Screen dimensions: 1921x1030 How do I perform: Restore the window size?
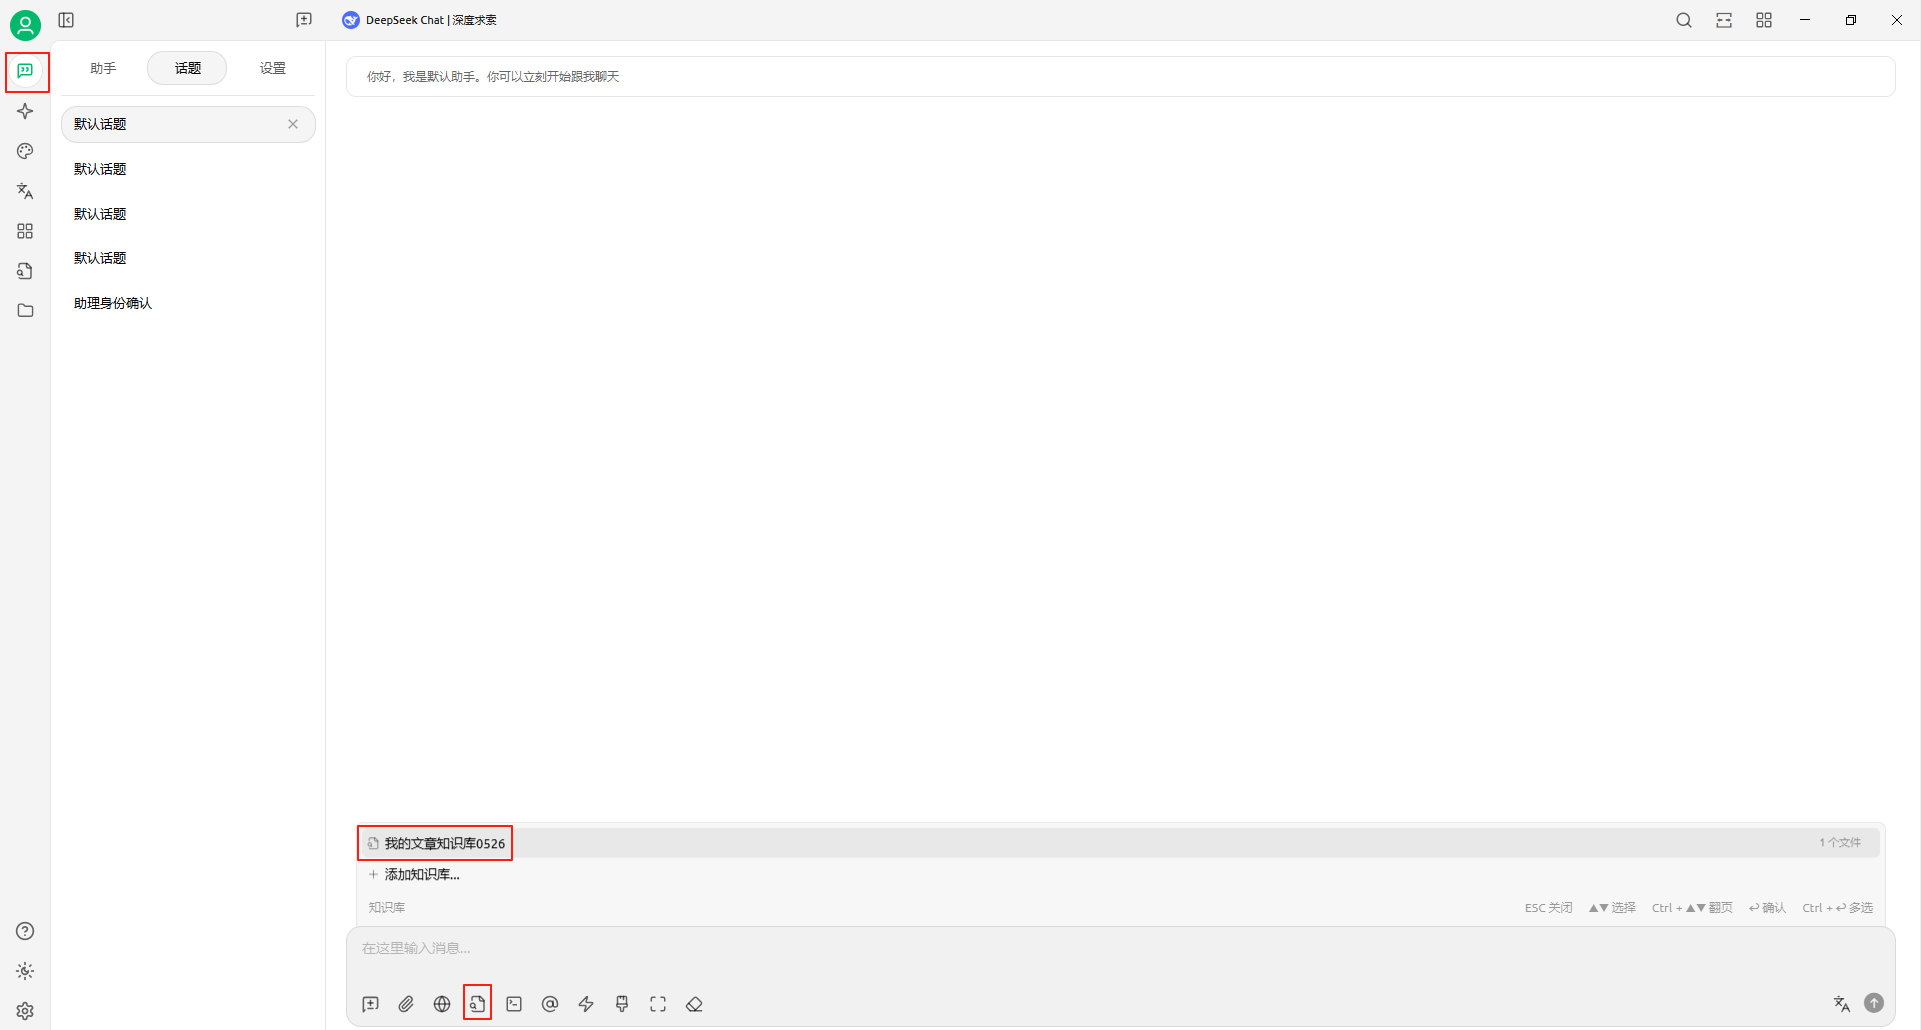tap(1851, 20)
